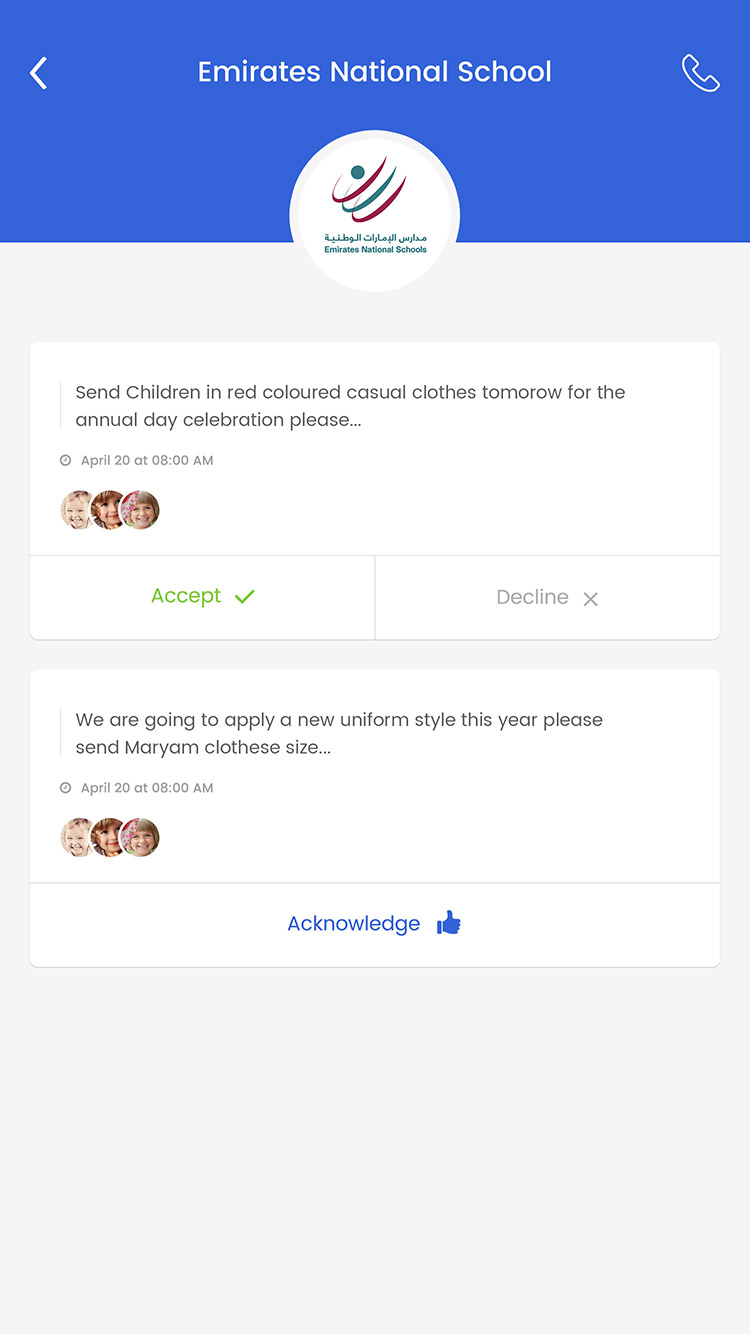Tap the blue thumbs-up icon
The height and width of the screenshot is (1334, 750).
point(449,923)
